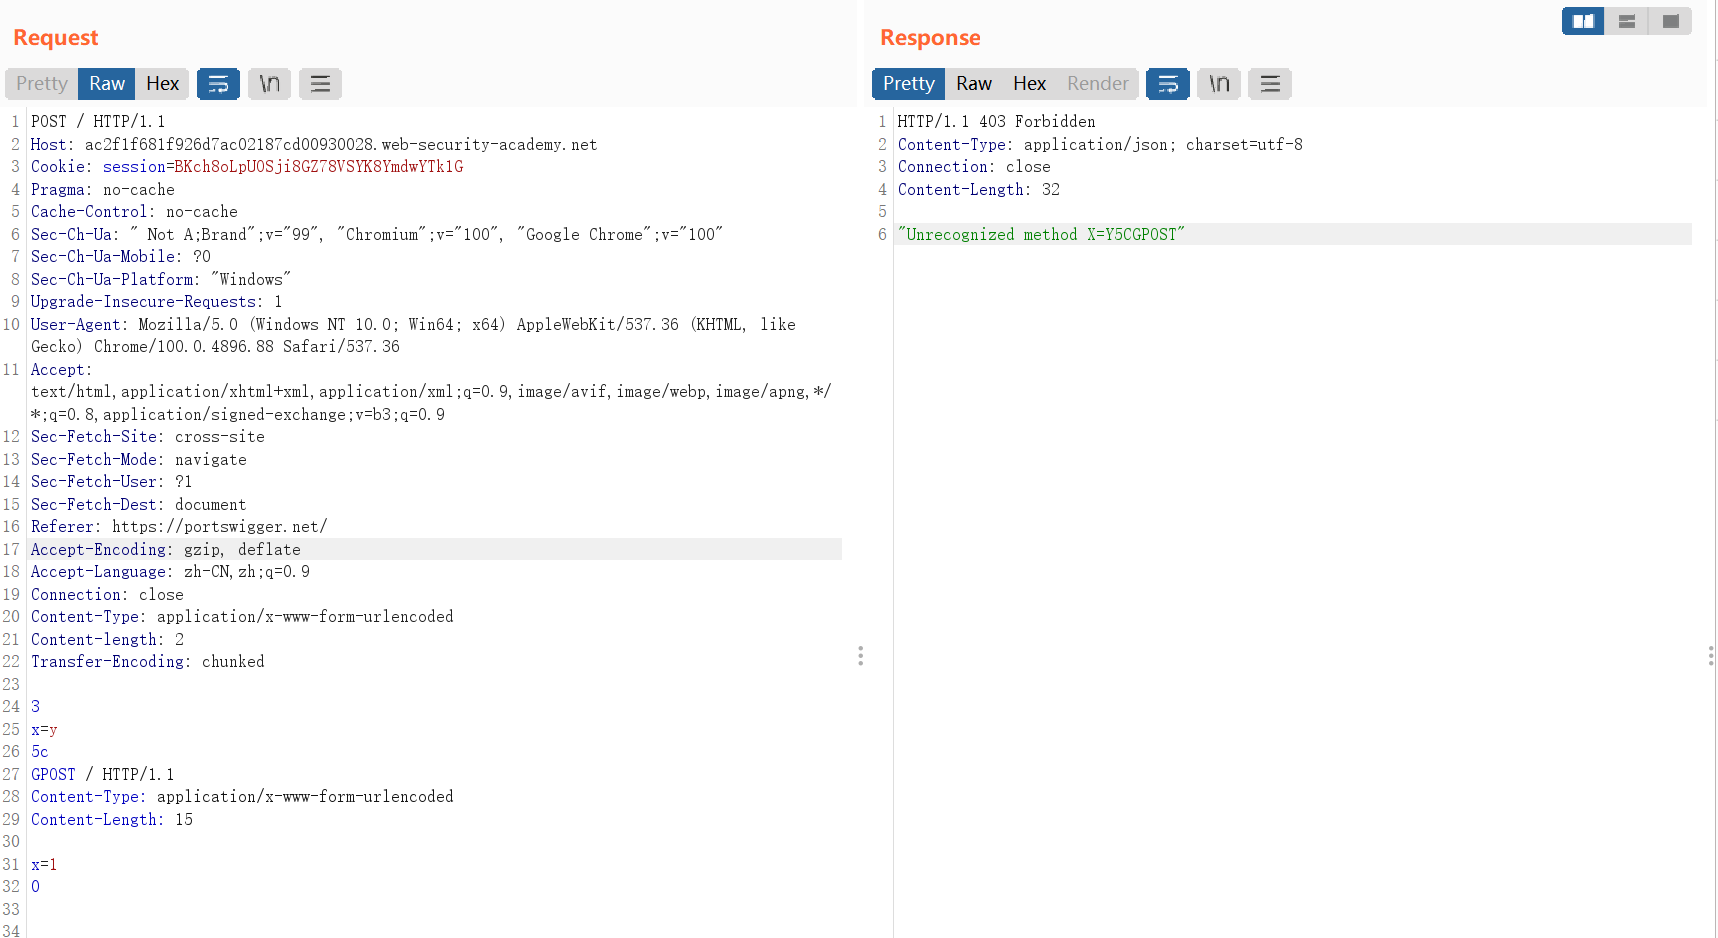1718x938 pixels.
Task: Click the Cookie session value
Action: (x=319, y=167)
